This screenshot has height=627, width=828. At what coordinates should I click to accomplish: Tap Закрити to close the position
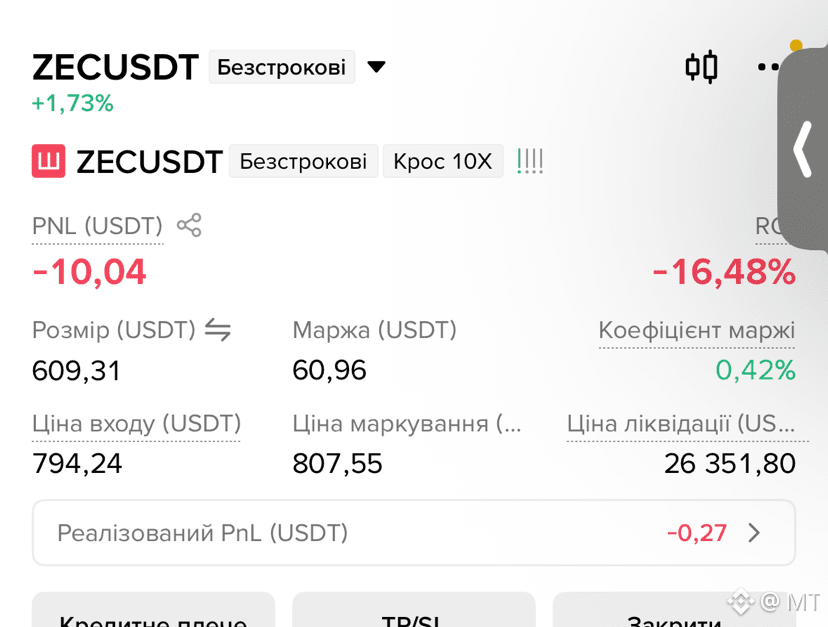tap(674, 610)
